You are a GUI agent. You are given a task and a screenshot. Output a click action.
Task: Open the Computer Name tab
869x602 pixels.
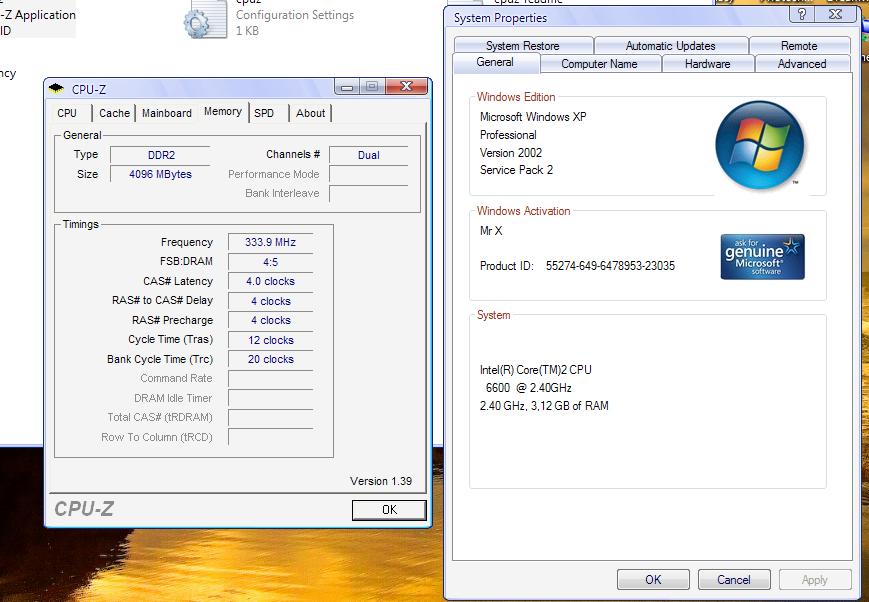tap(599, 64)
